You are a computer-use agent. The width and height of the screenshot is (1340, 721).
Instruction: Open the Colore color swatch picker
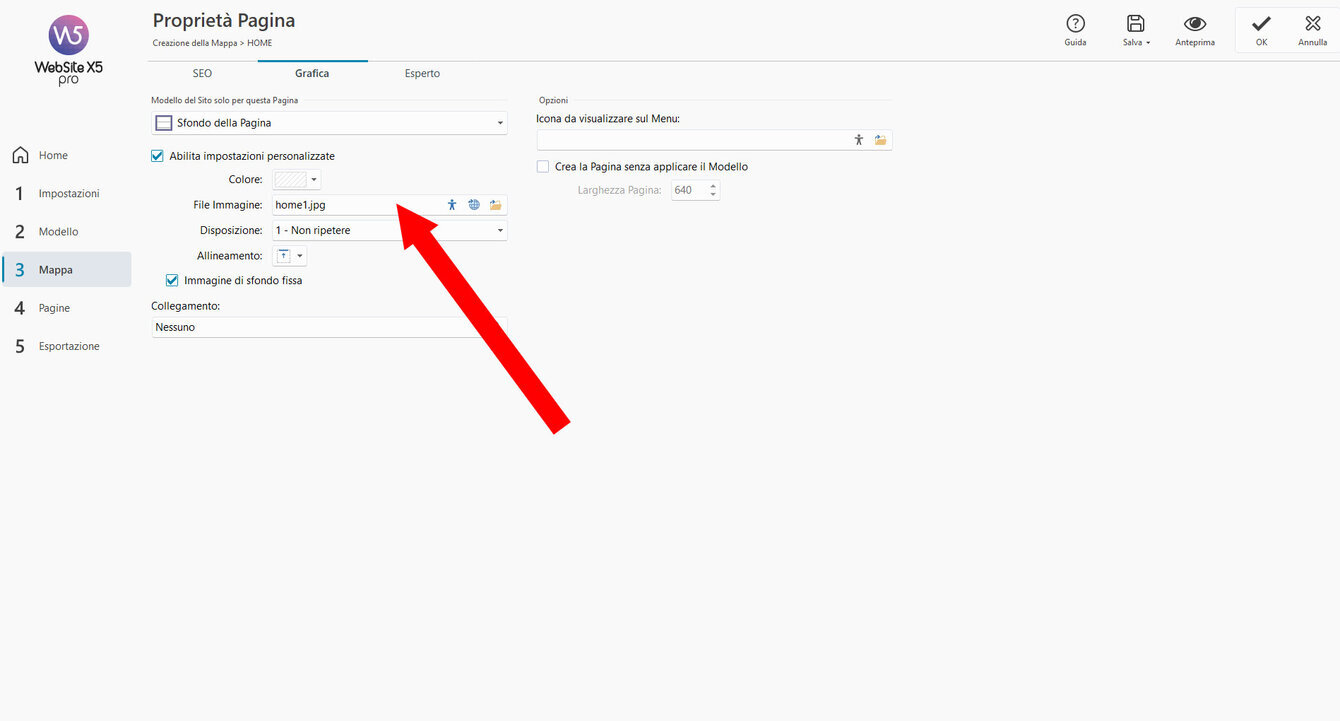[x=296, y=180]
